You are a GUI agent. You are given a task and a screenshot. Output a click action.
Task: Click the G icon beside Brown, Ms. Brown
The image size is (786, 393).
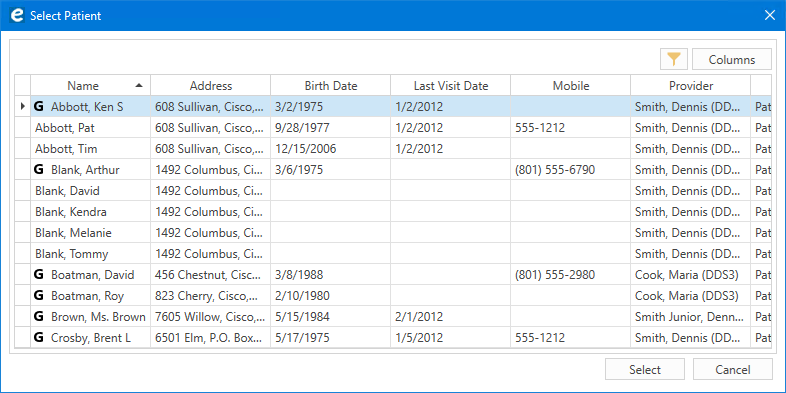coord(39,317)
